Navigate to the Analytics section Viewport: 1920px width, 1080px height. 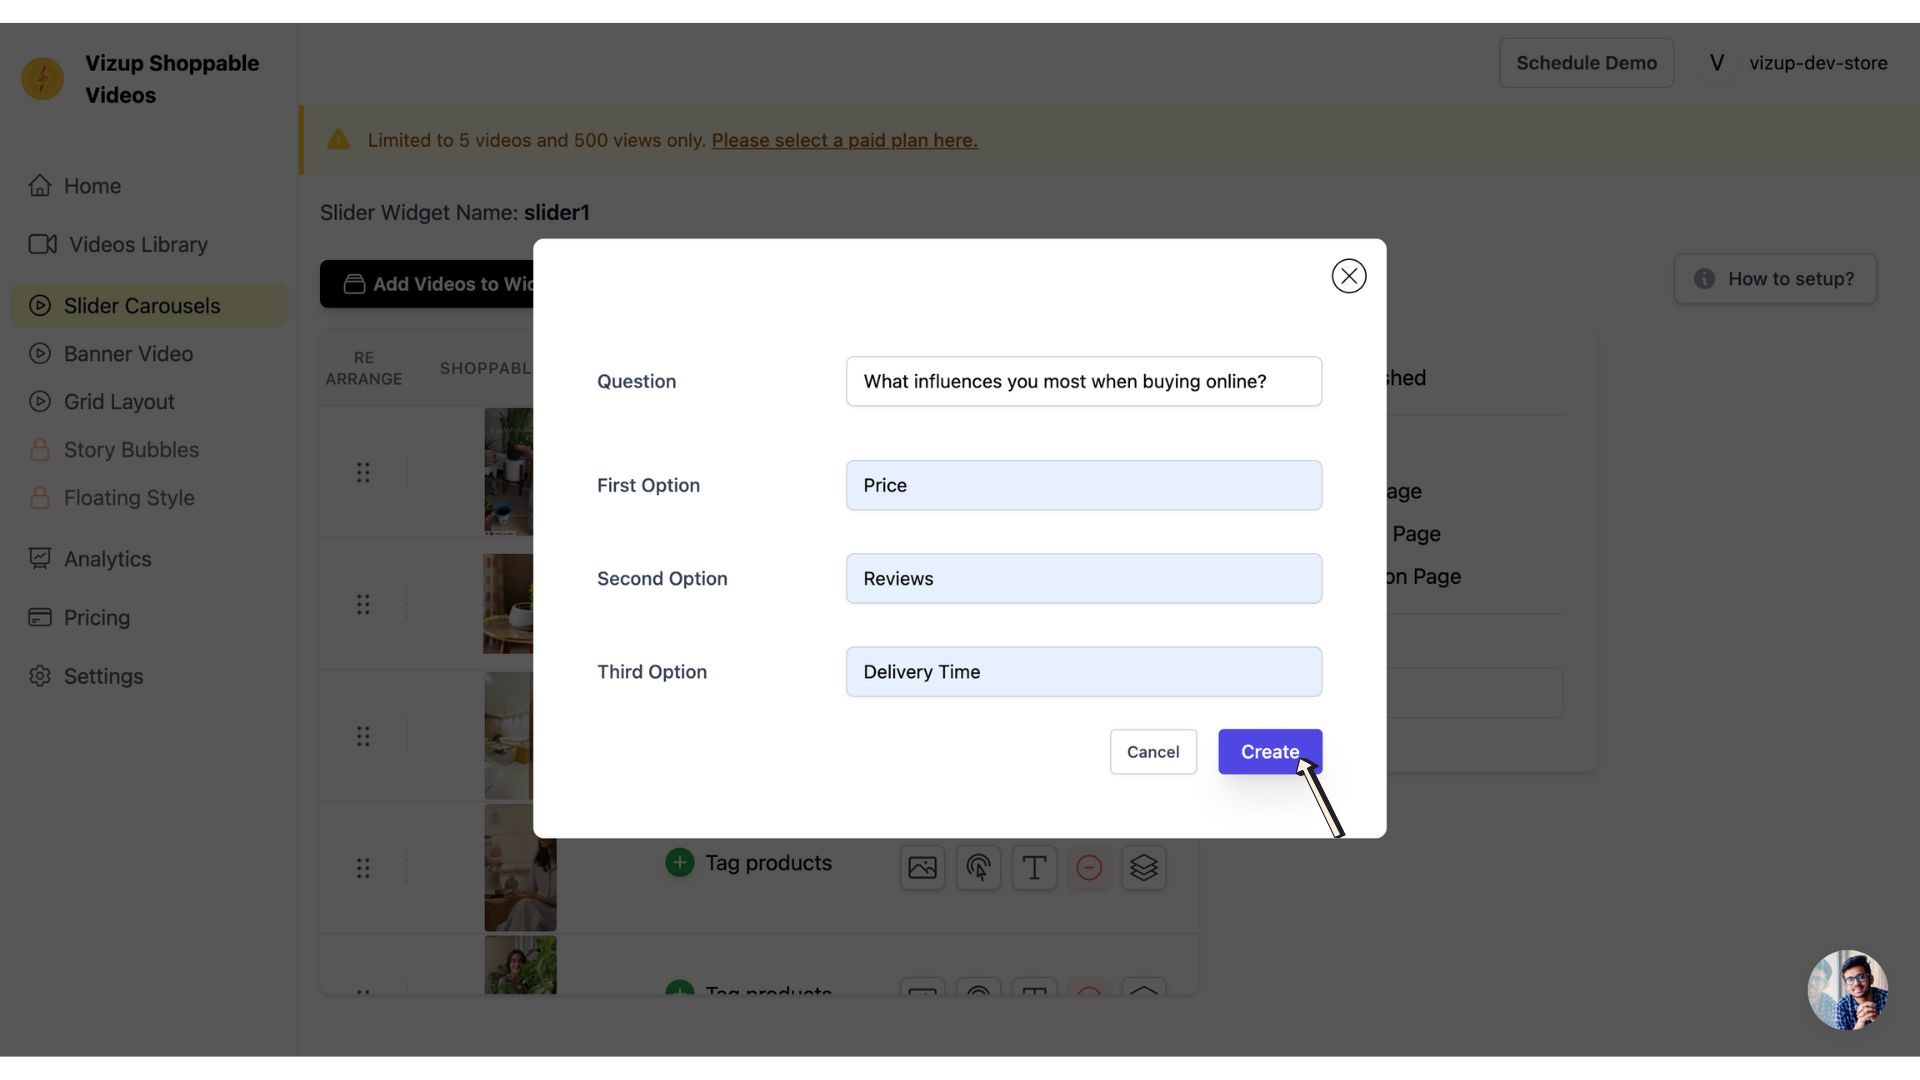point(107,558)
